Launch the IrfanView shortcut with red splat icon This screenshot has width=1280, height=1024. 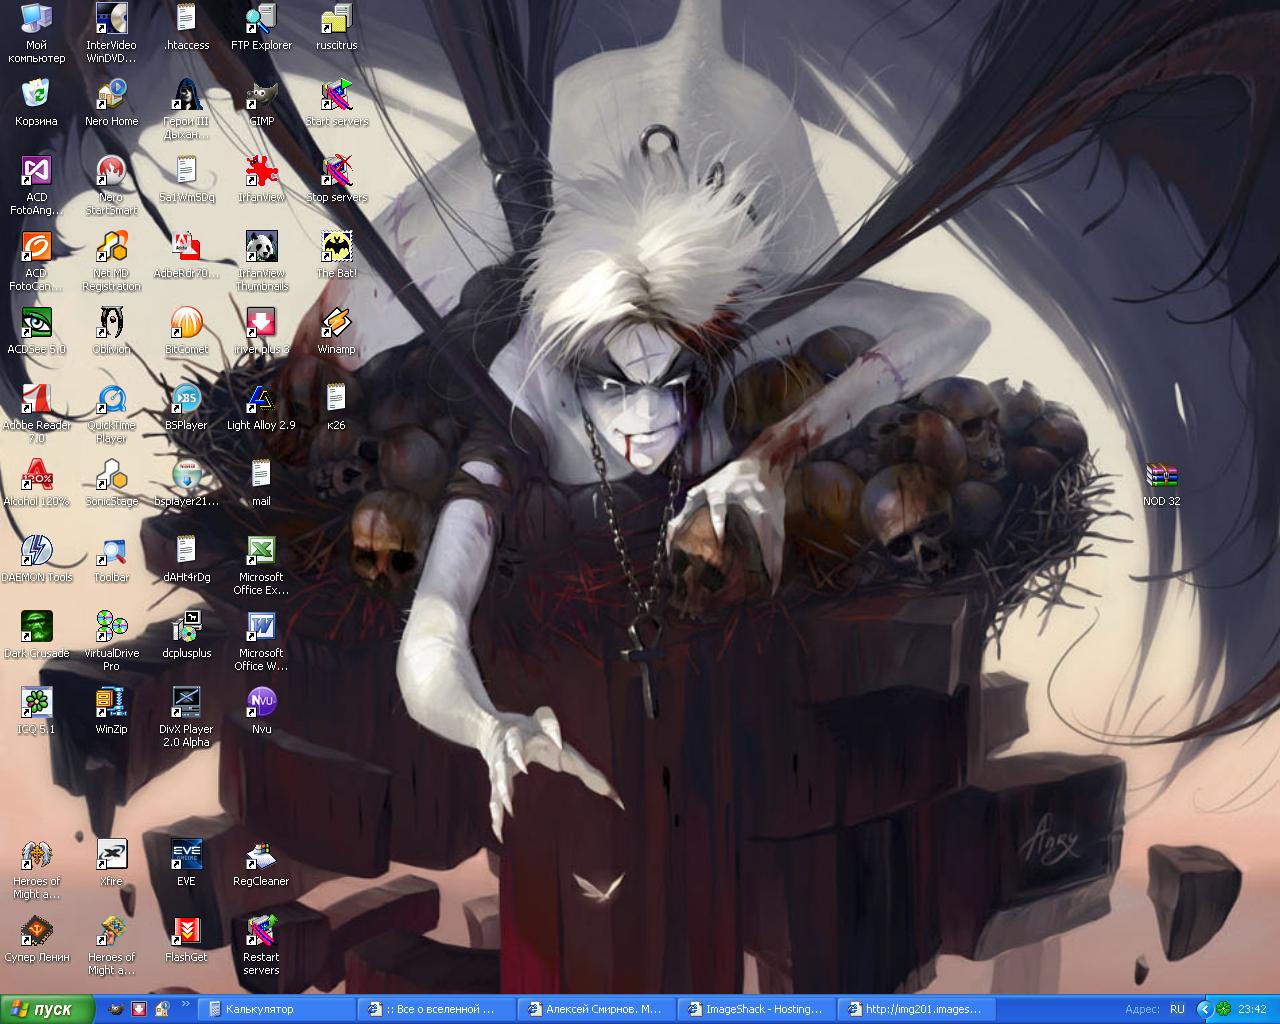pyautogui.click(x=261, y=179)
